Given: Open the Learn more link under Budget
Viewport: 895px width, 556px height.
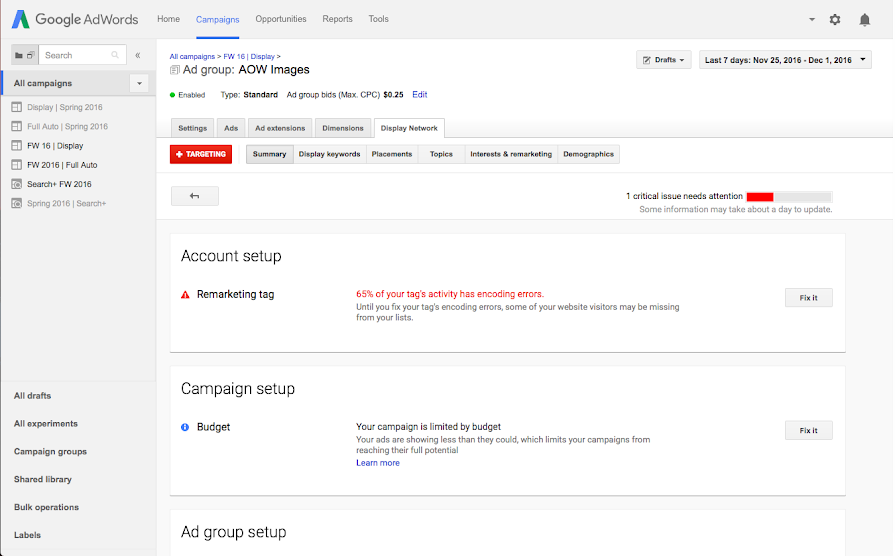Looking at the screenshot, I should (378, 463).
